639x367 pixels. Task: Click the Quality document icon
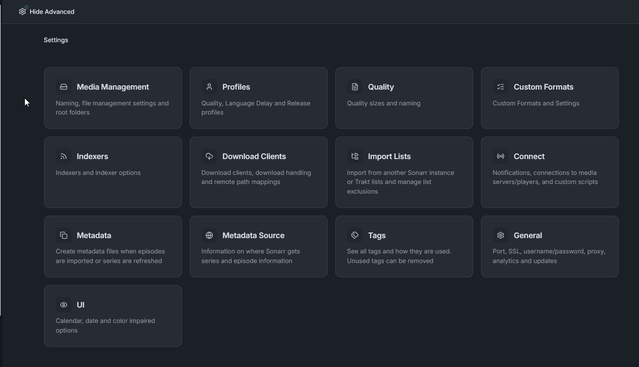(x=355, y=87)
